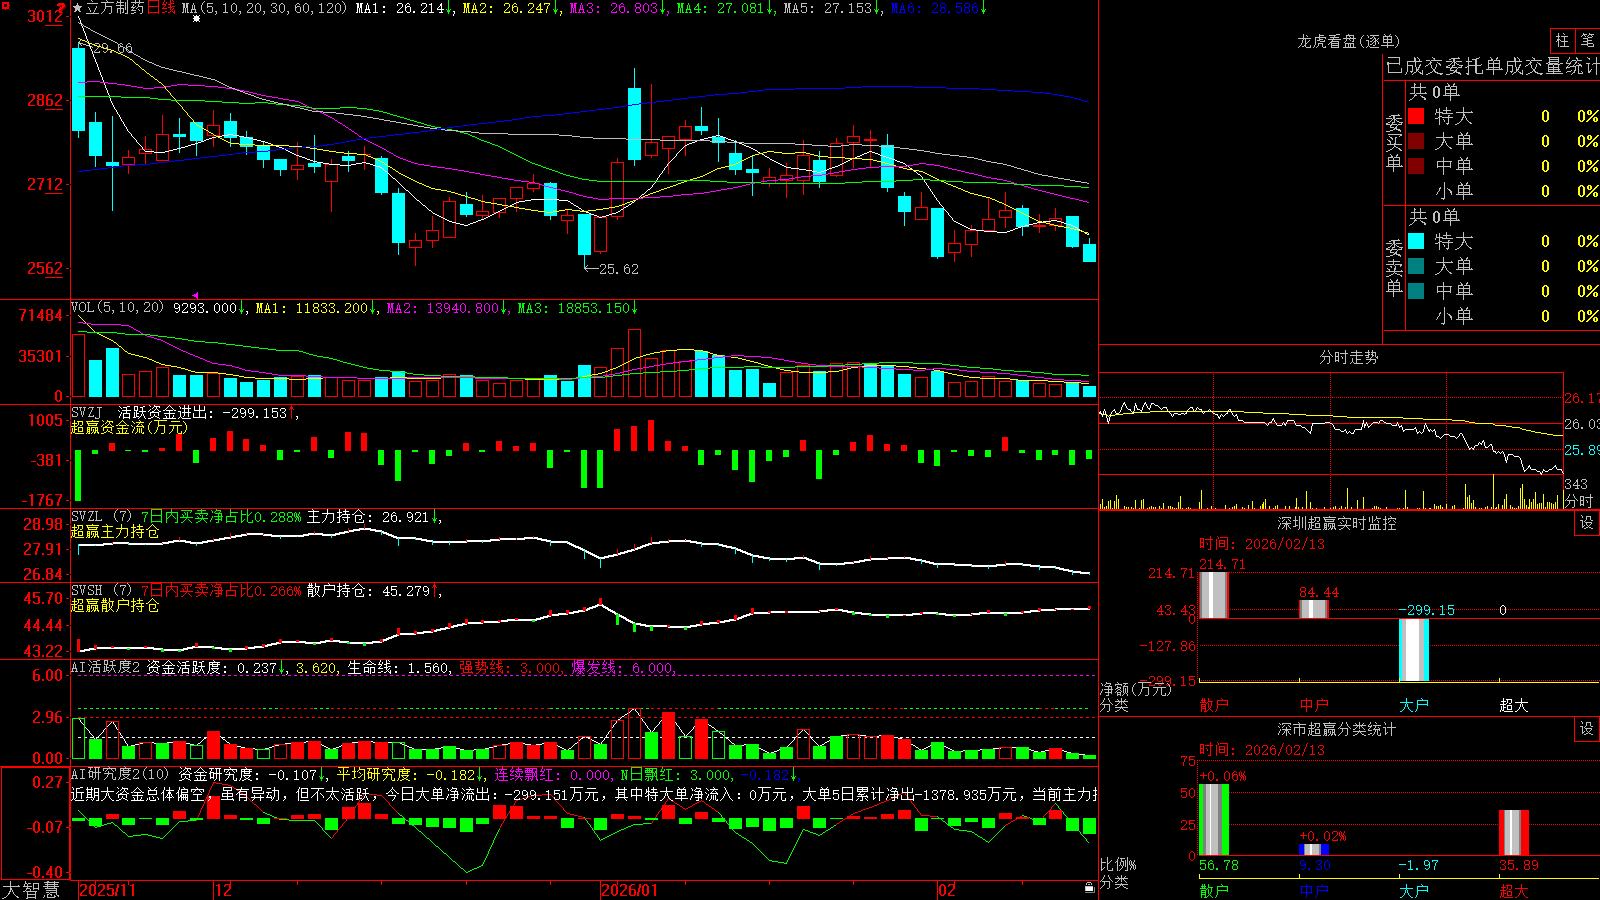Click the 02 month marker on the timeline

(x=947, y=890)
